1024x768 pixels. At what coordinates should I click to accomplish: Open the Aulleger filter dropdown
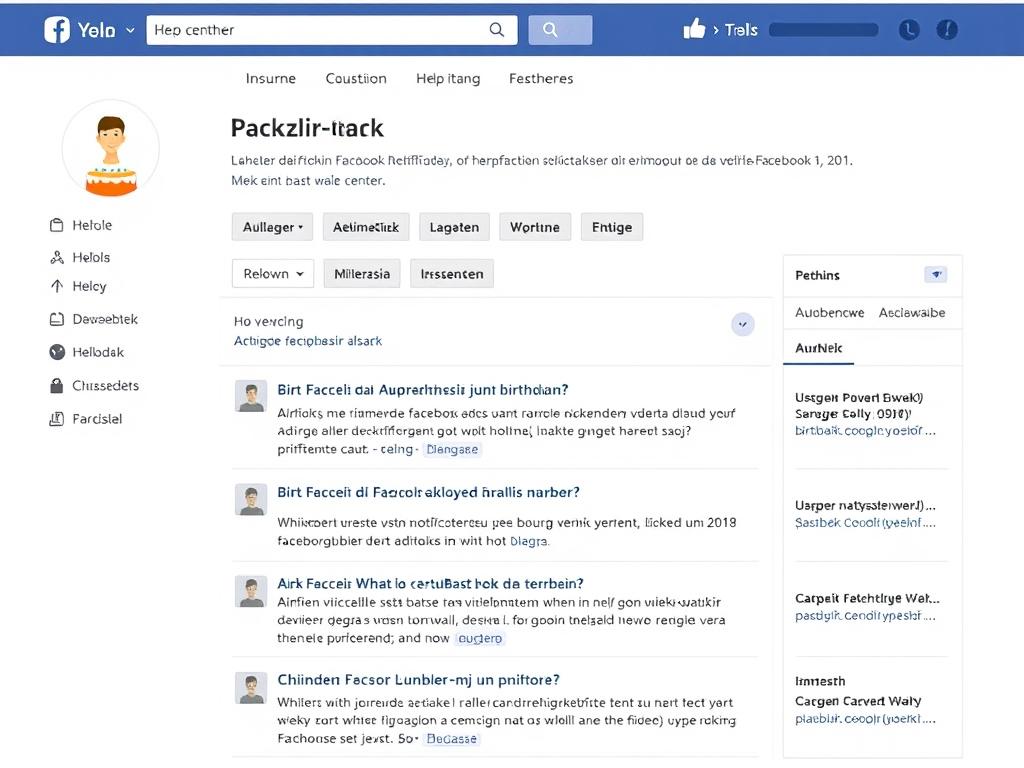[272, 226]
